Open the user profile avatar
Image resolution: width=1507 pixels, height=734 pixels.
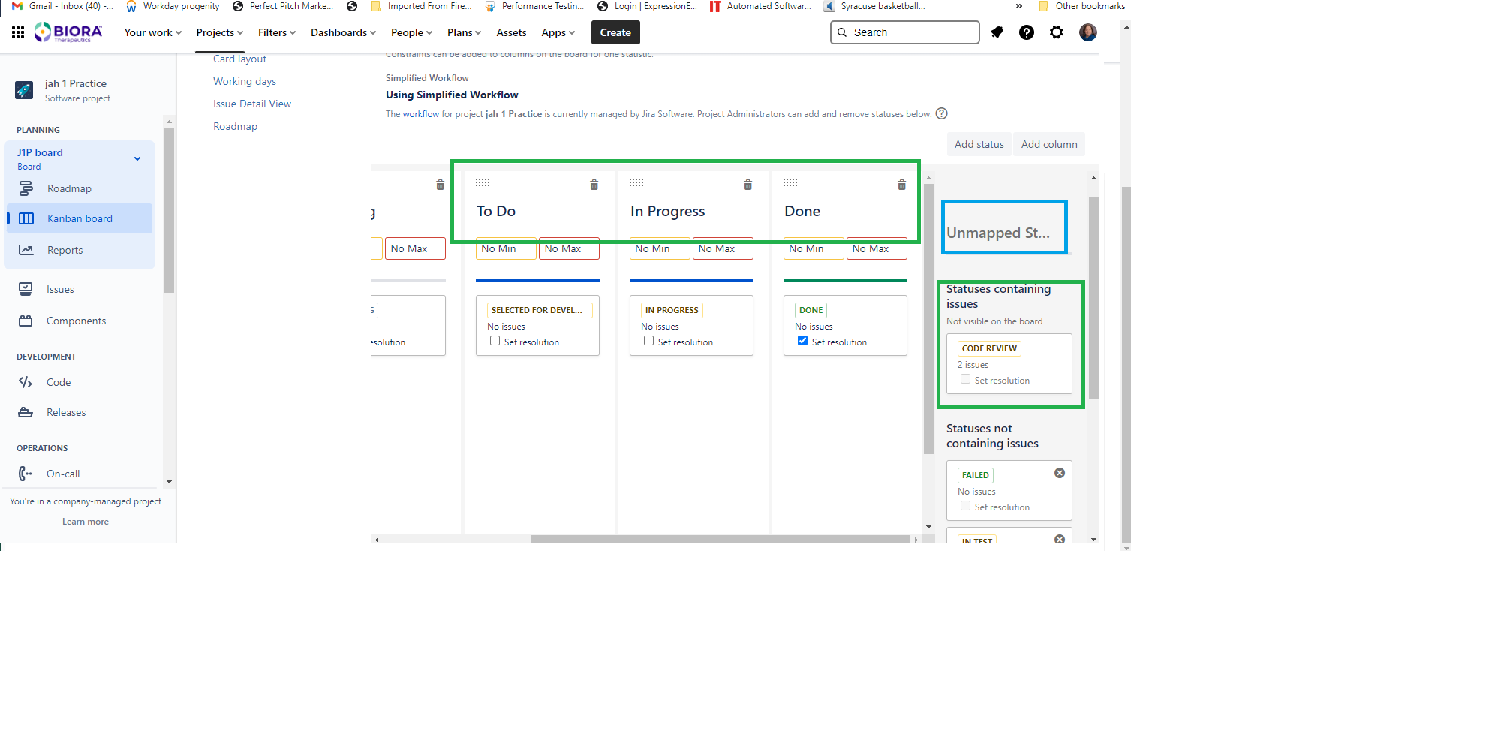[x=1088, y=32]
